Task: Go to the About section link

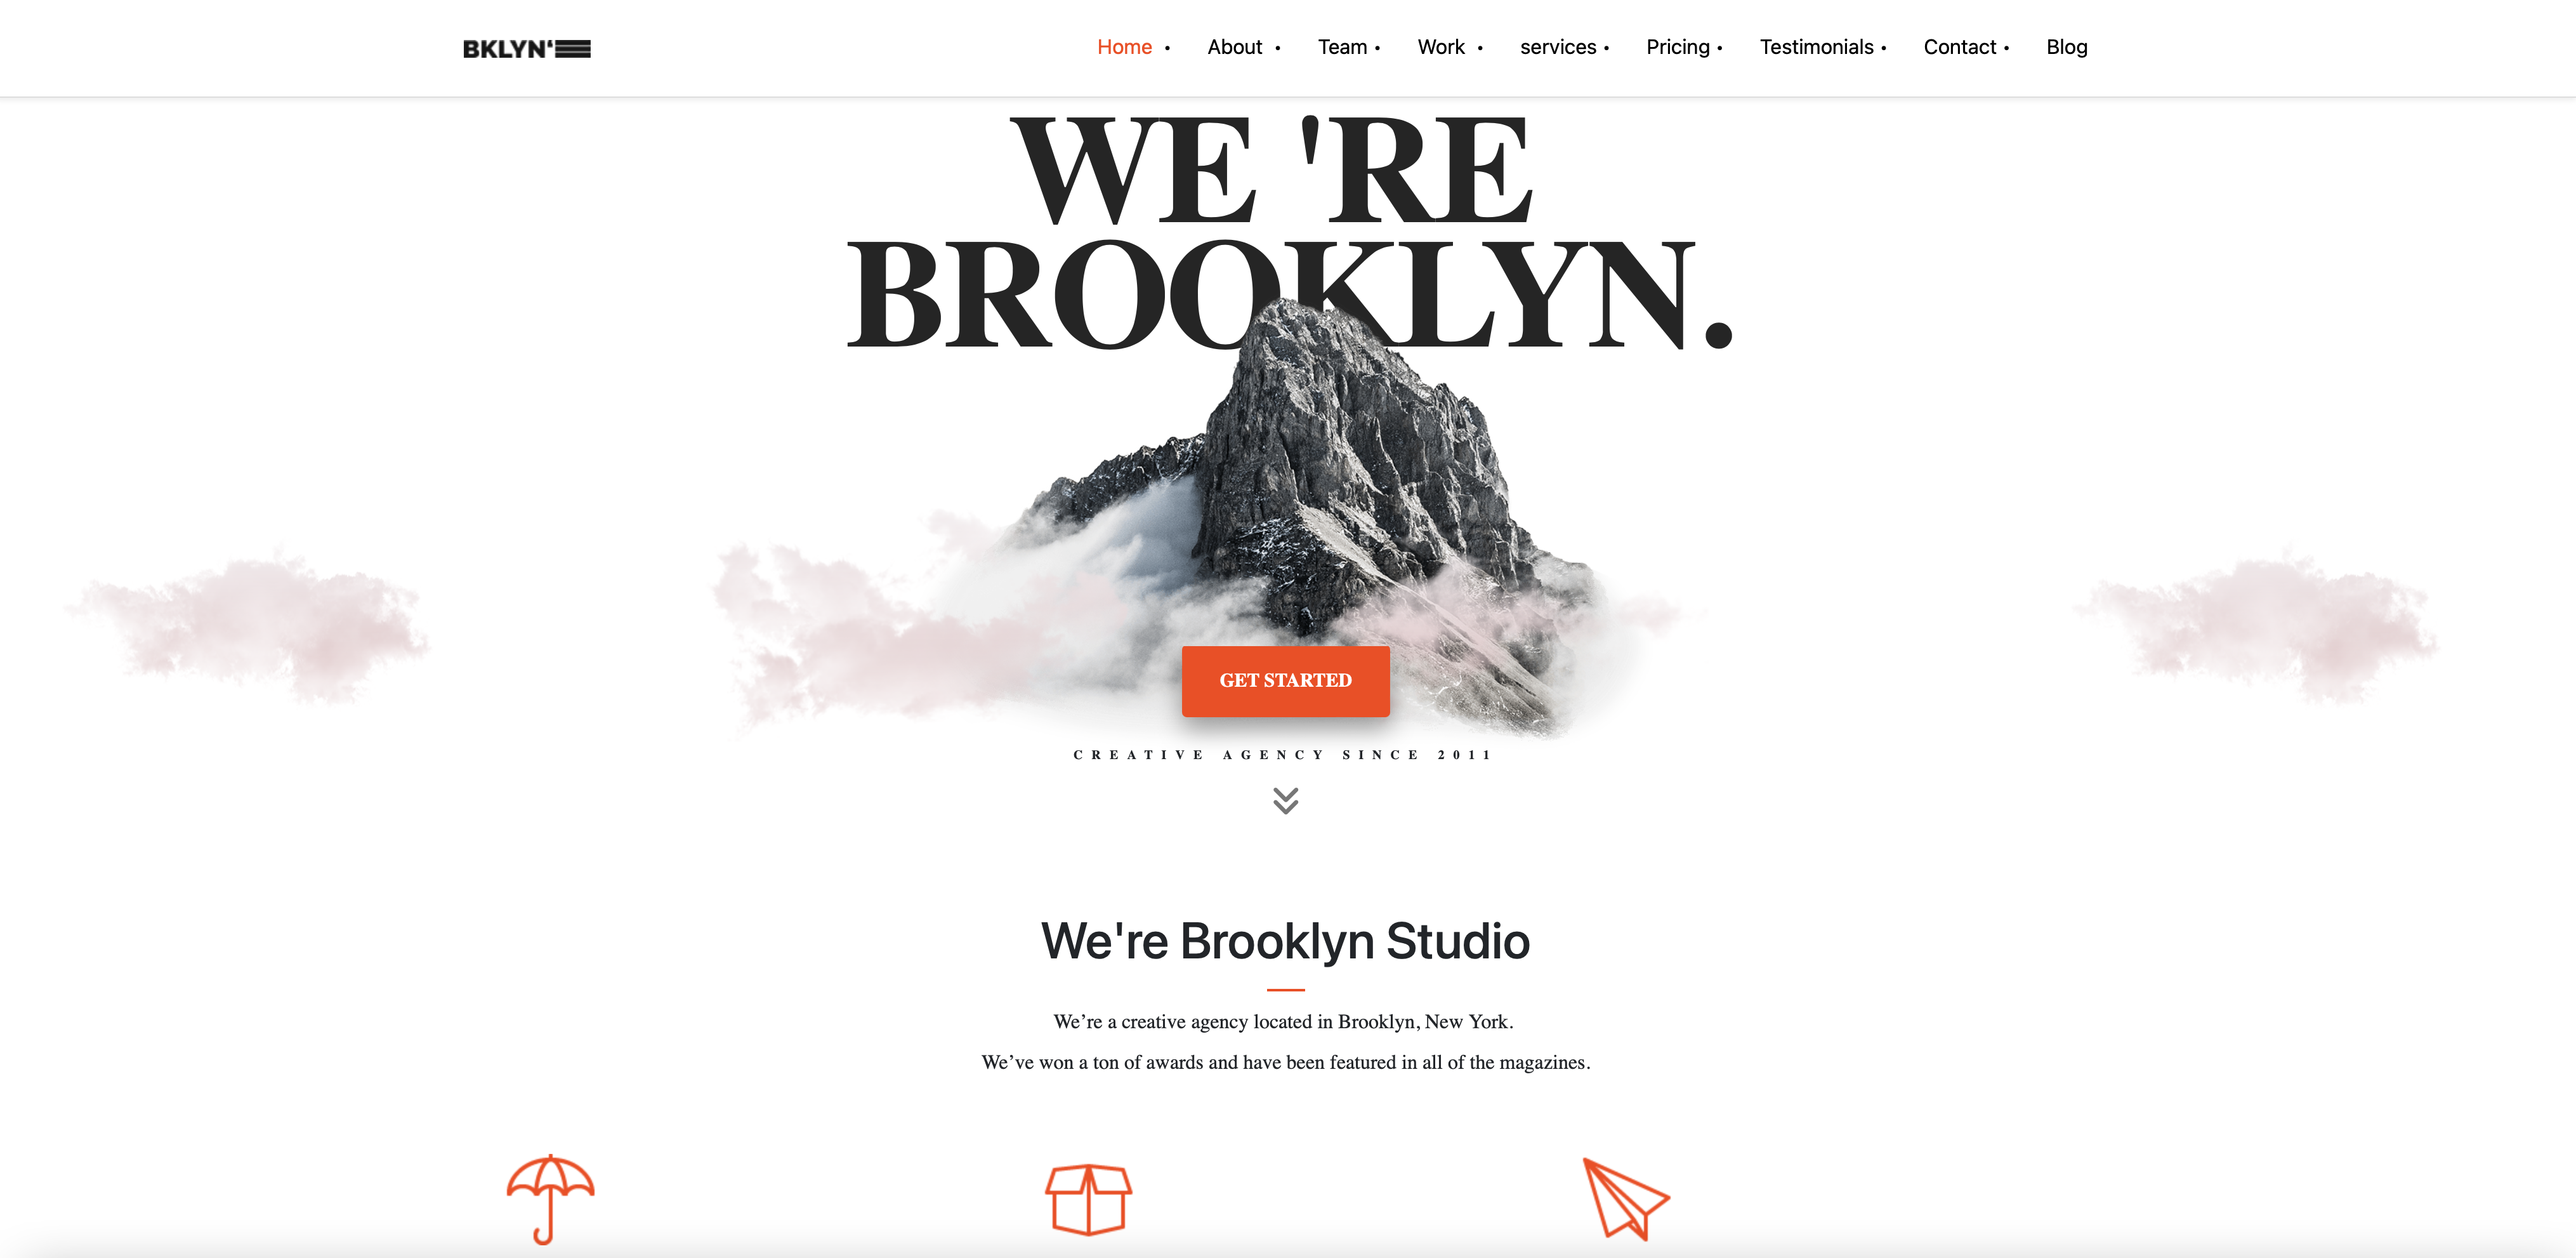Action: 1234,47
